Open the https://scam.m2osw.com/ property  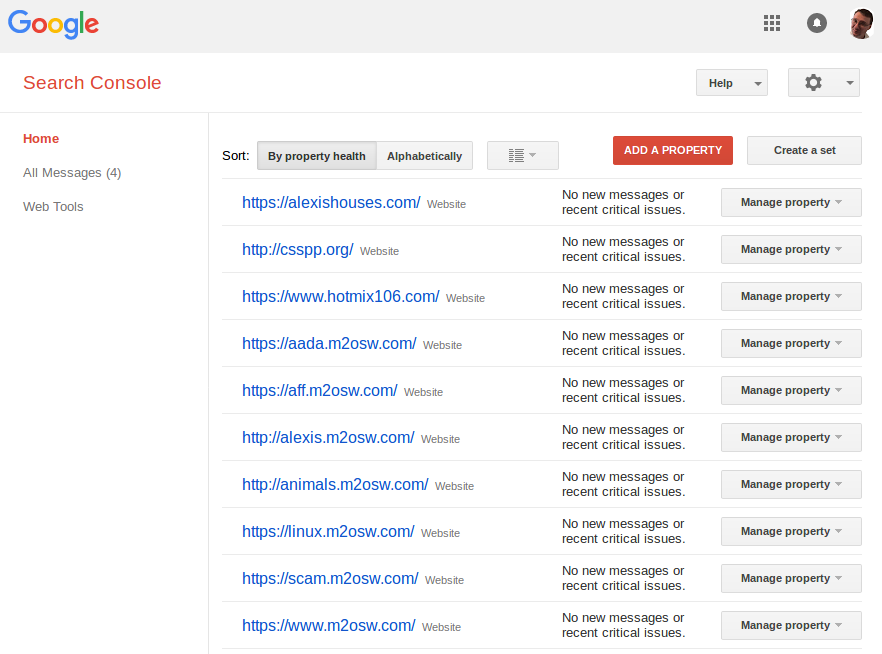tap(330, 578)
